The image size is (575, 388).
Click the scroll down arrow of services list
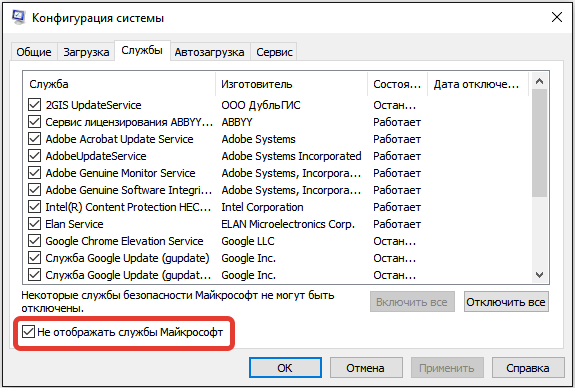539,275
